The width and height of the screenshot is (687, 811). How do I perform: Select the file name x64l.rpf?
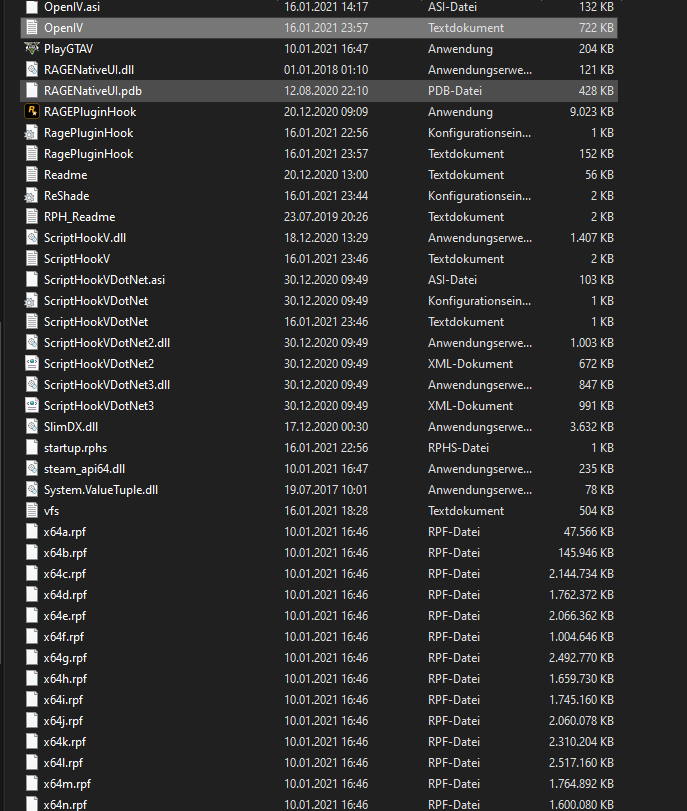(63, 763)
